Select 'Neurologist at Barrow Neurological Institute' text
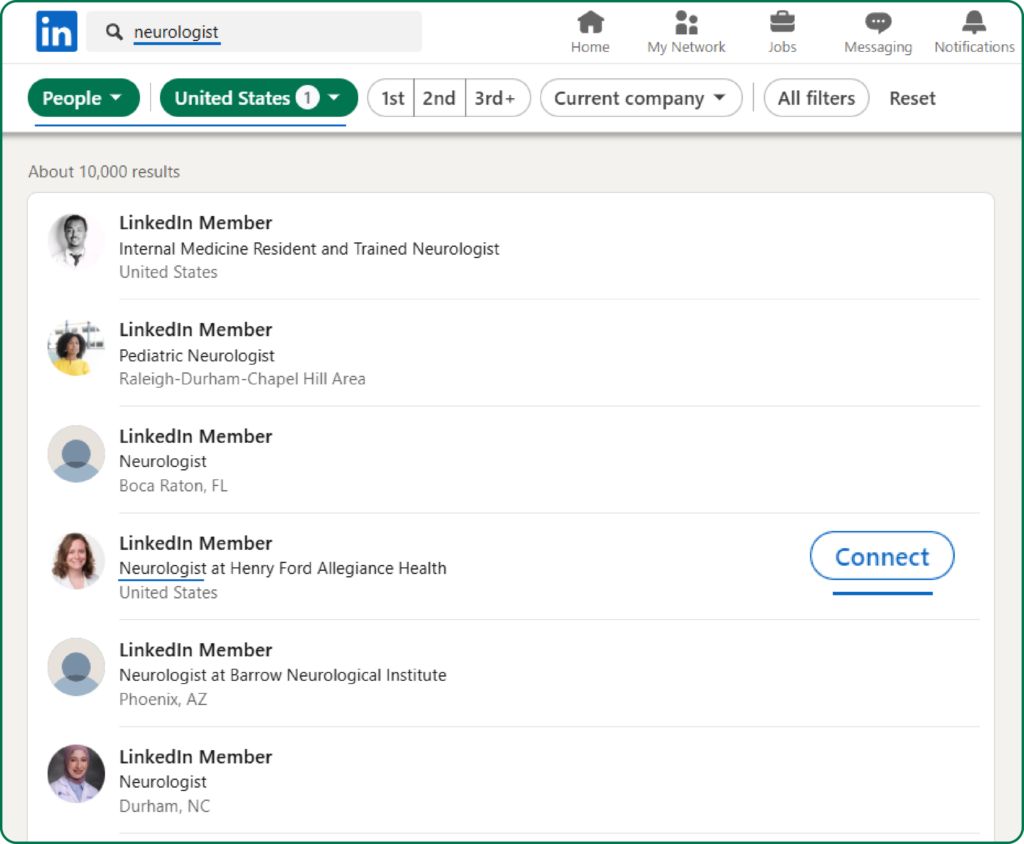 click(283, 675)
